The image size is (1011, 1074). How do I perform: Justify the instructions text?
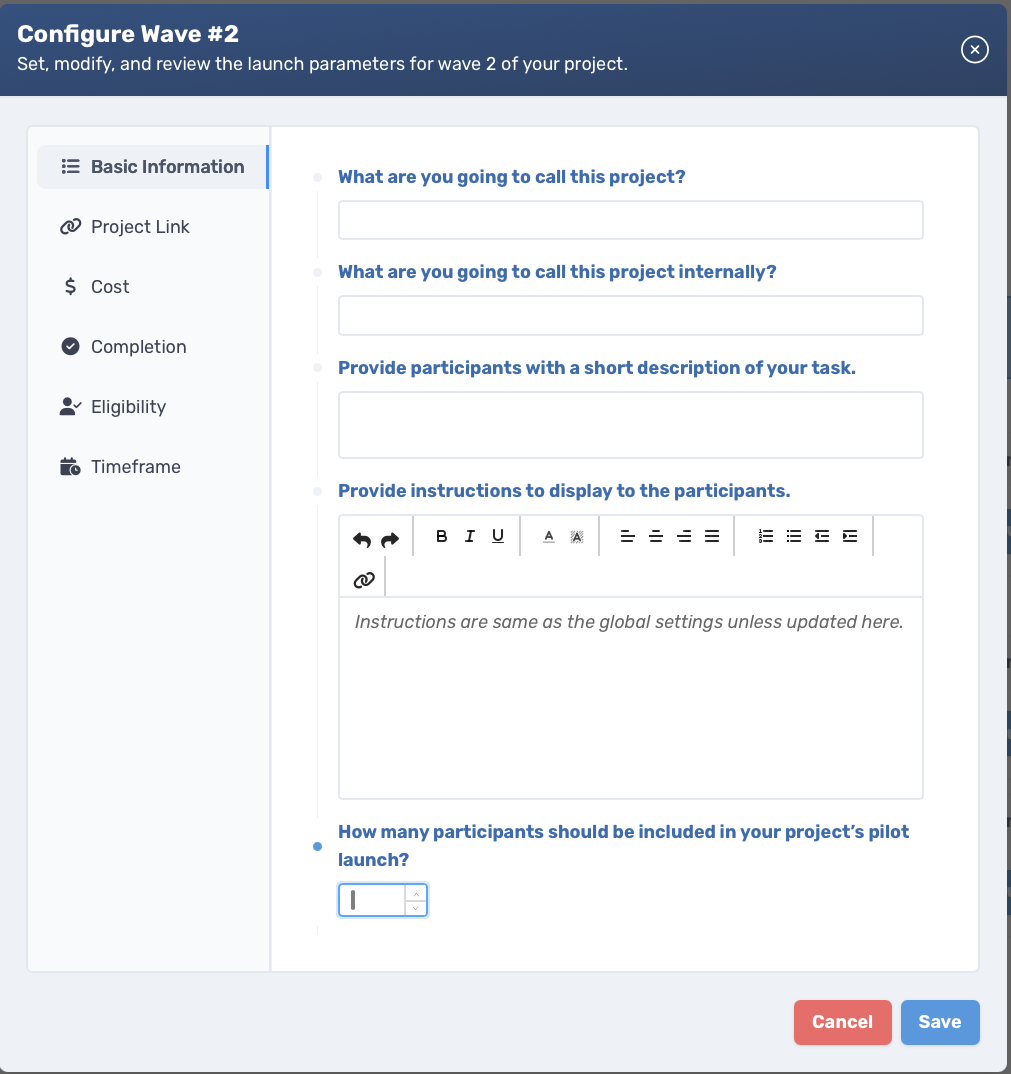(x=712, y=536)
